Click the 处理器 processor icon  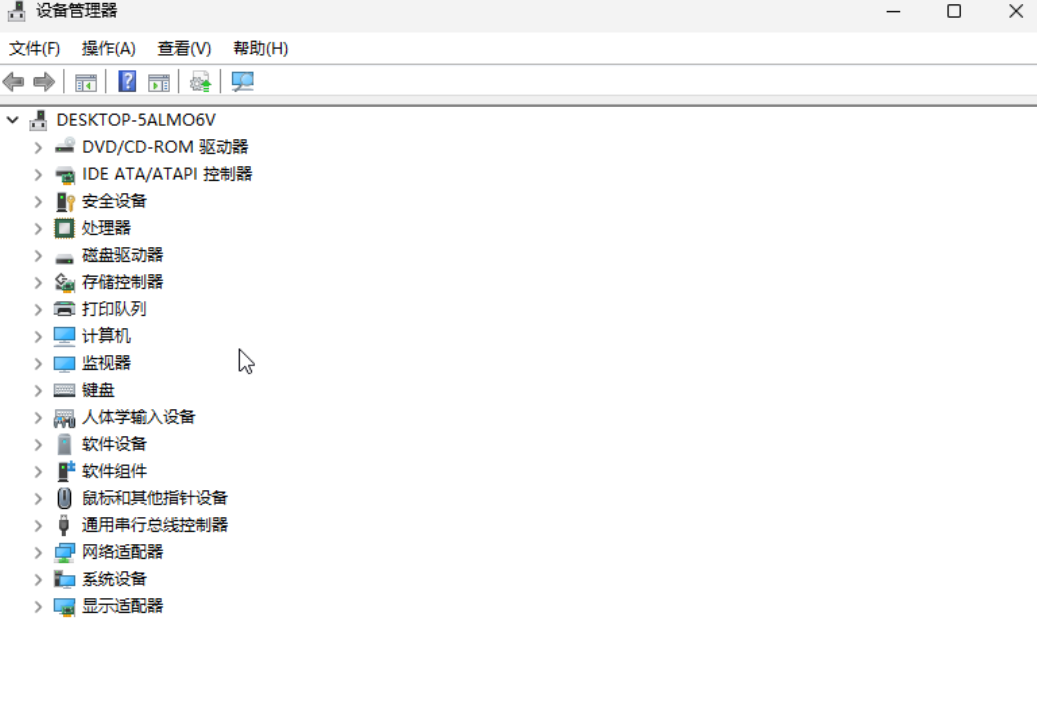click(x=65, y=228)
